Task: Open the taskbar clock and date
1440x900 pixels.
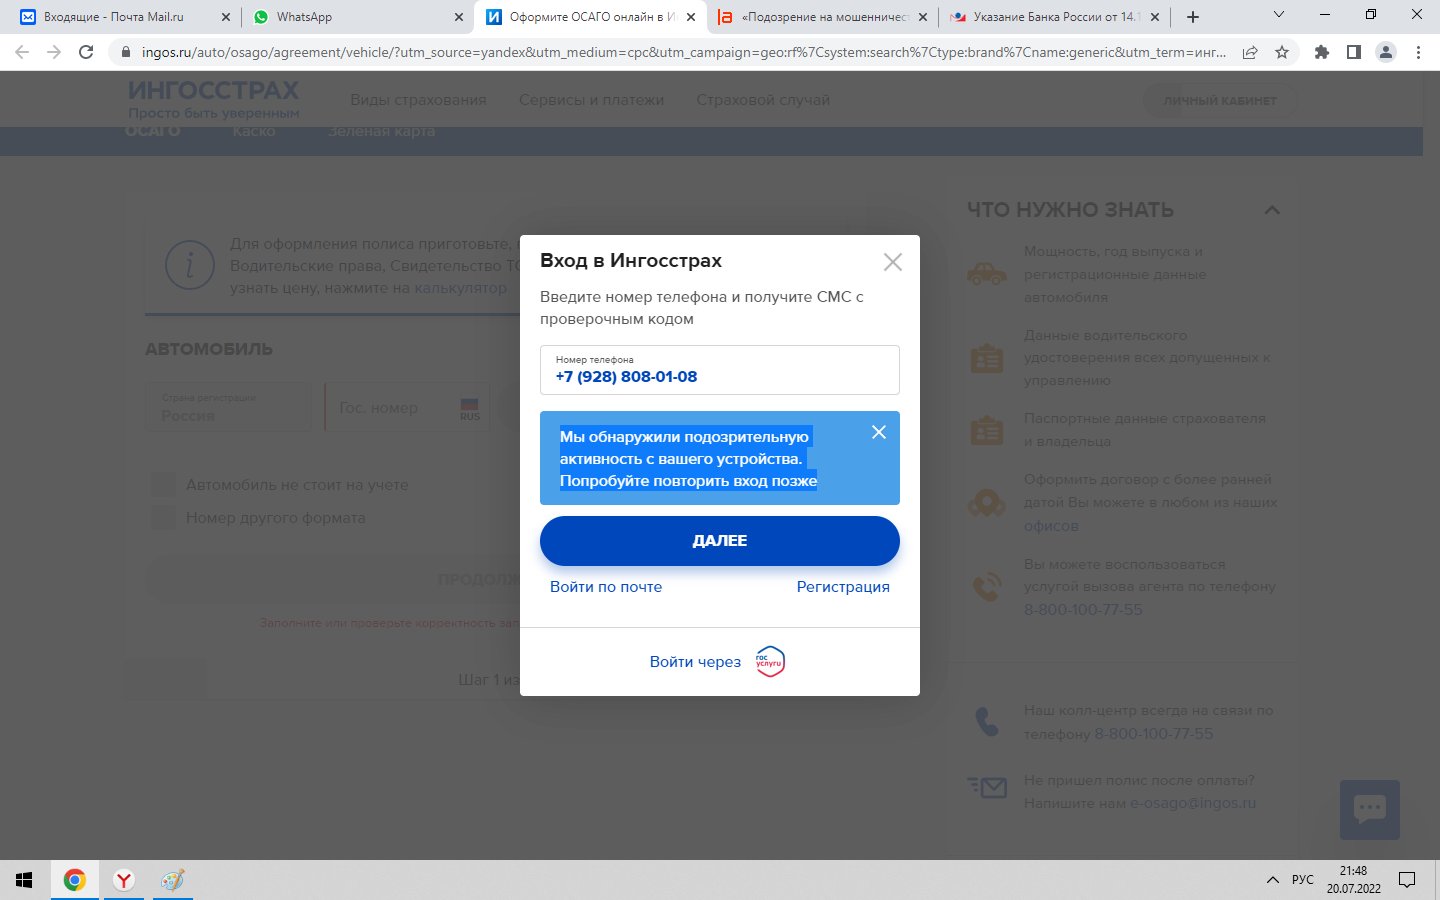Action: 1353,880
